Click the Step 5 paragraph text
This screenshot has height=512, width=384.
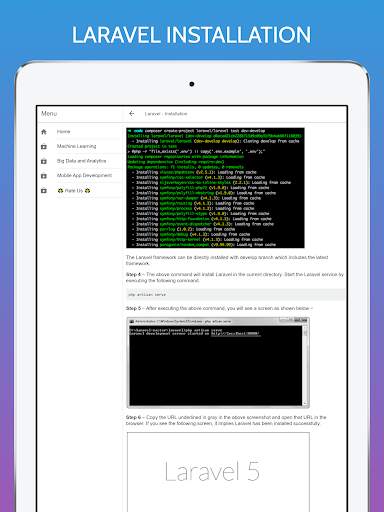click(x=219, y=308)
